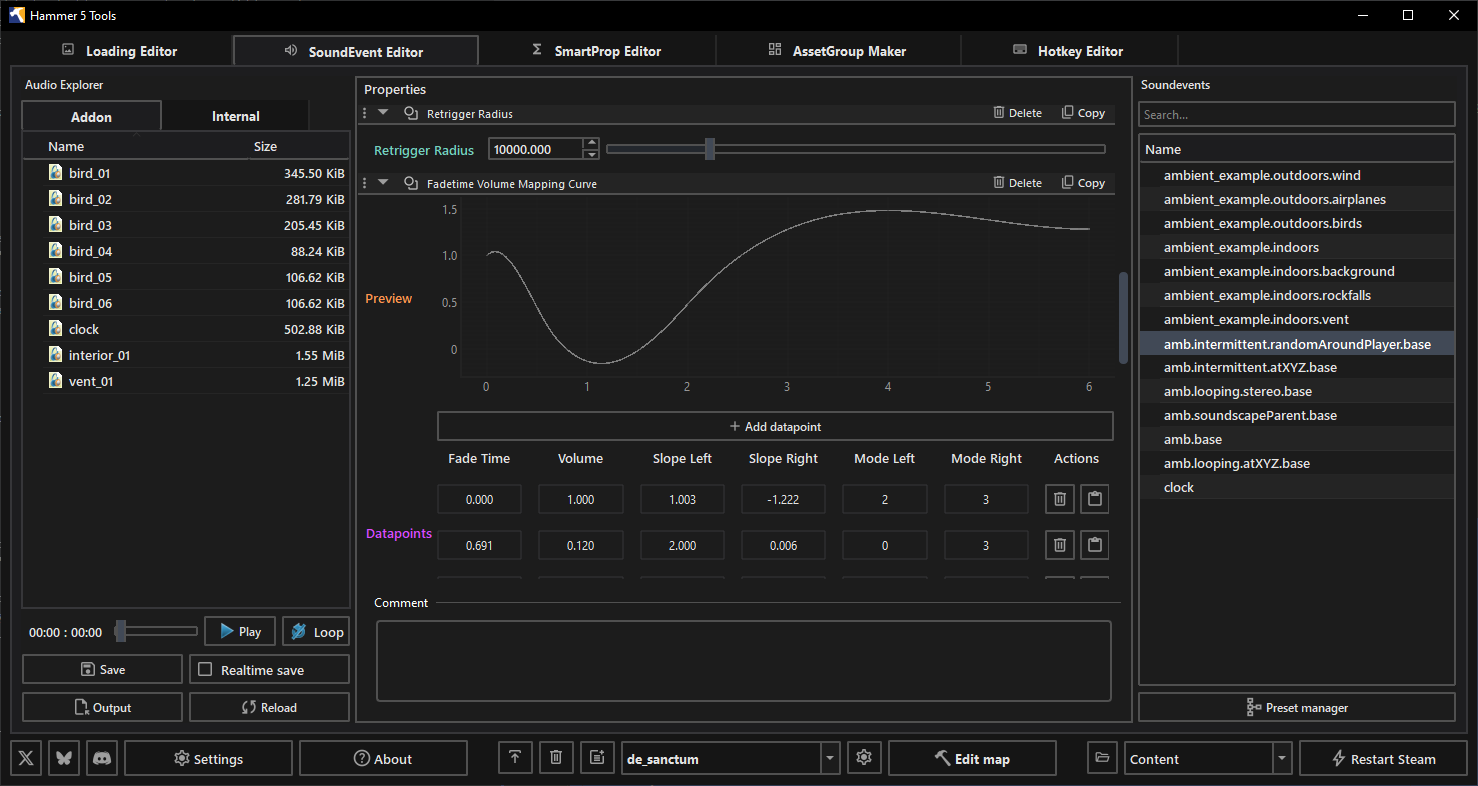Click the Retrigger Radius value field
The image size is (1478, 786).
pyautogui.click(x=536, y=149)
